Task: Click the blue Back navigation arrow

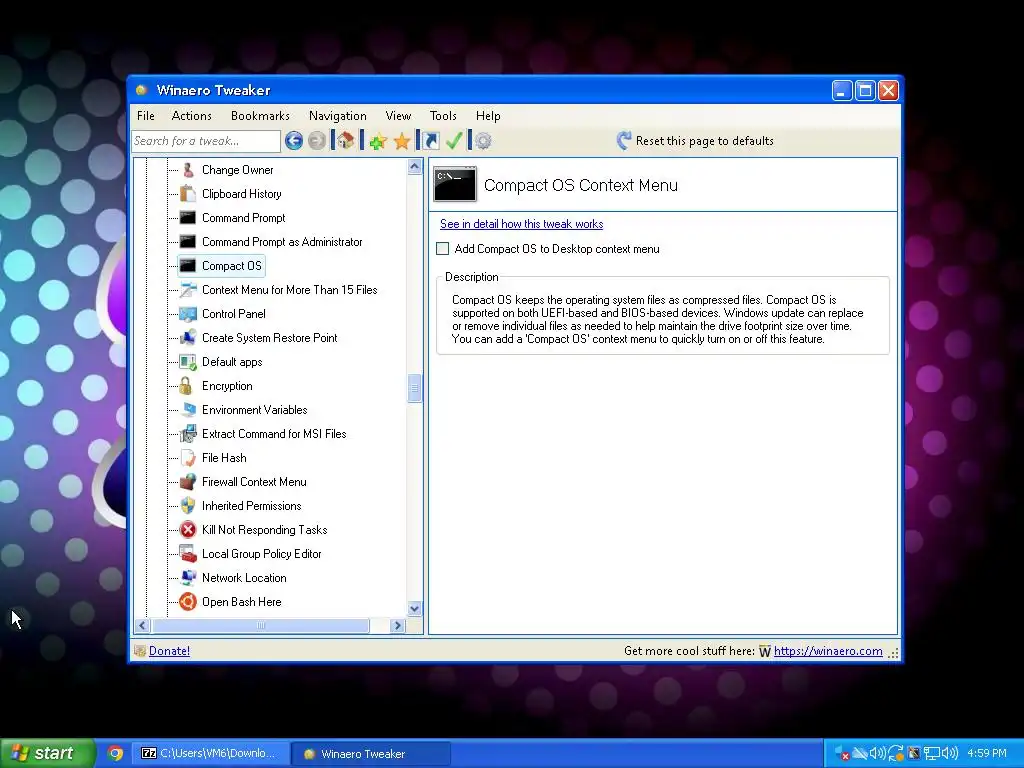Action: 294,140
